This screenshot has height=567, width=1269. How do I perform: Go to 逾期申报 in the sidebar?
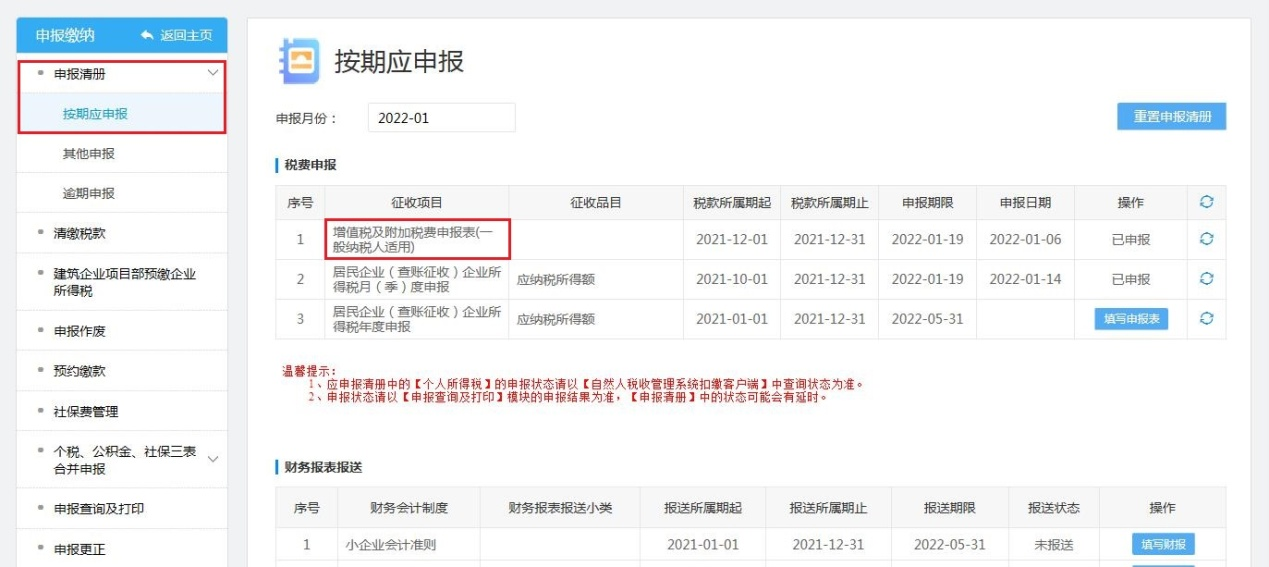tap(89, 193)
